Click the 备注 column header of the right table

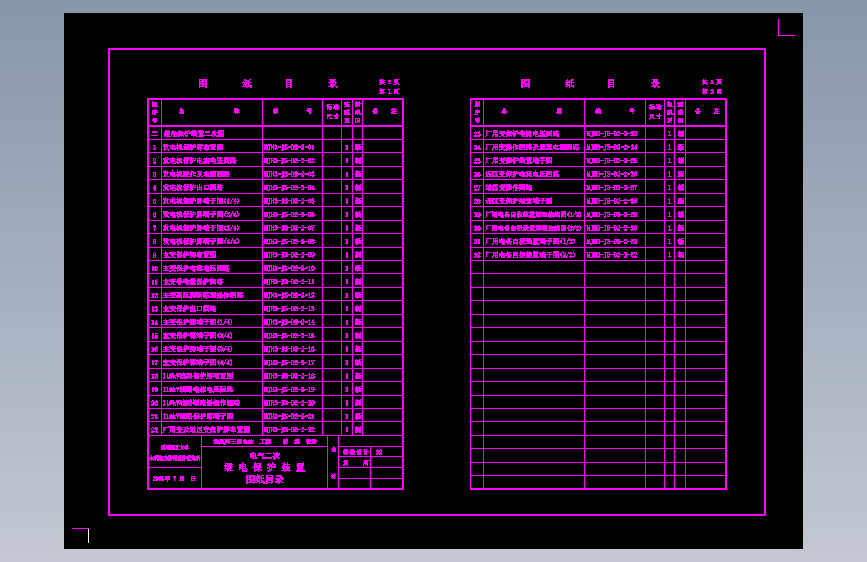(707, 111)
